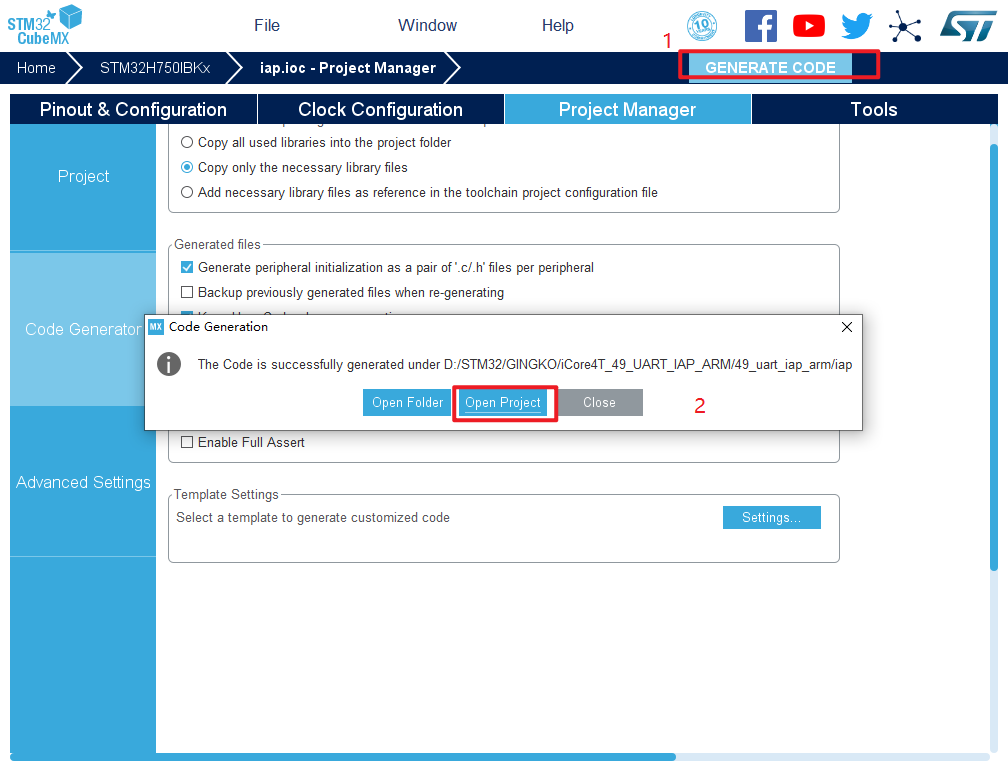Click the STM32CubeMX logo icon
This screenshot has width=1008, height=771.
point(45,24)
